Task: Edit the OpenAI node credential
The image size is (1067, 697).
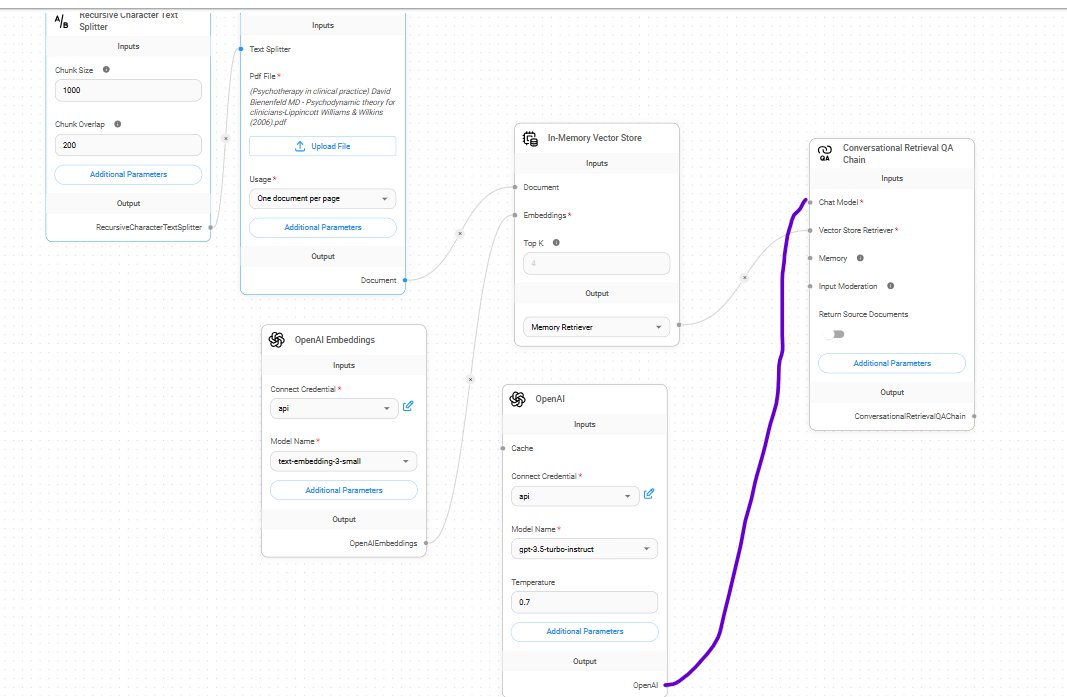Action: 649,494
